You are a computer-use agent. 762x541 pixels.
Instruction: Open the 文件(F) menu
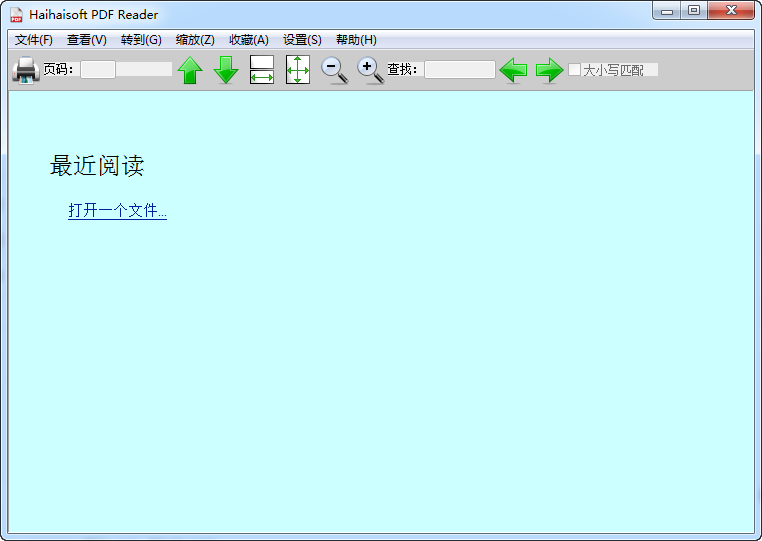tap(34, 40)
